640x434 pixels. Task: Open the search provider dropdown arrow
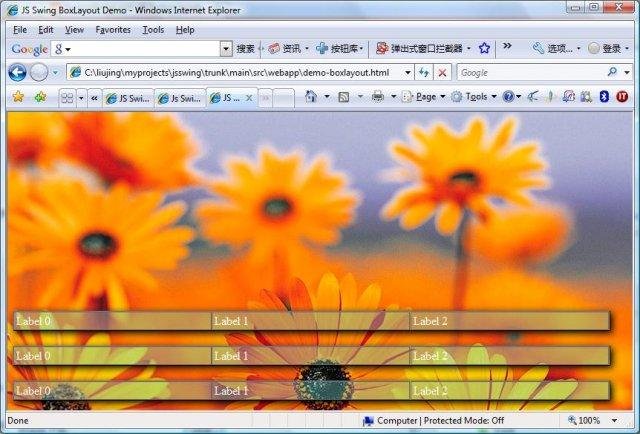click(627, 73)
